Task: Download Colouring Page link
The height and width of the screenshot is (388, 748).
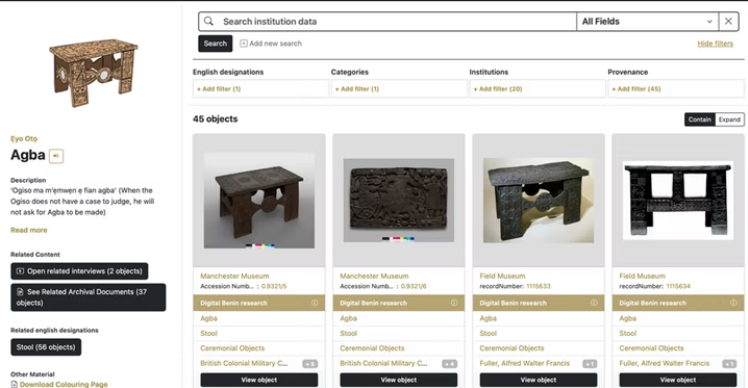Action: (x=63, y=384)
